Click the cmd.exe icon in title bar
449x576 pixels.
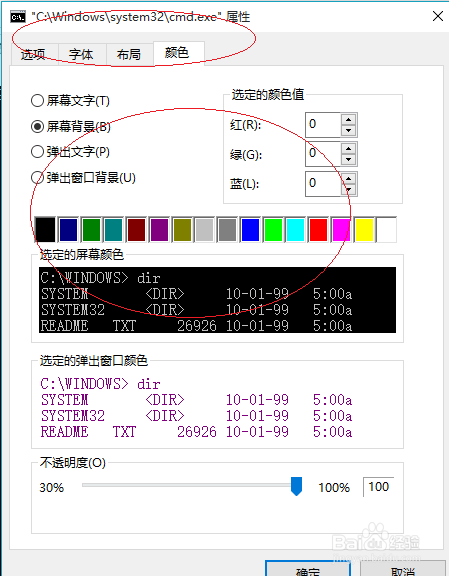(18, 17)
